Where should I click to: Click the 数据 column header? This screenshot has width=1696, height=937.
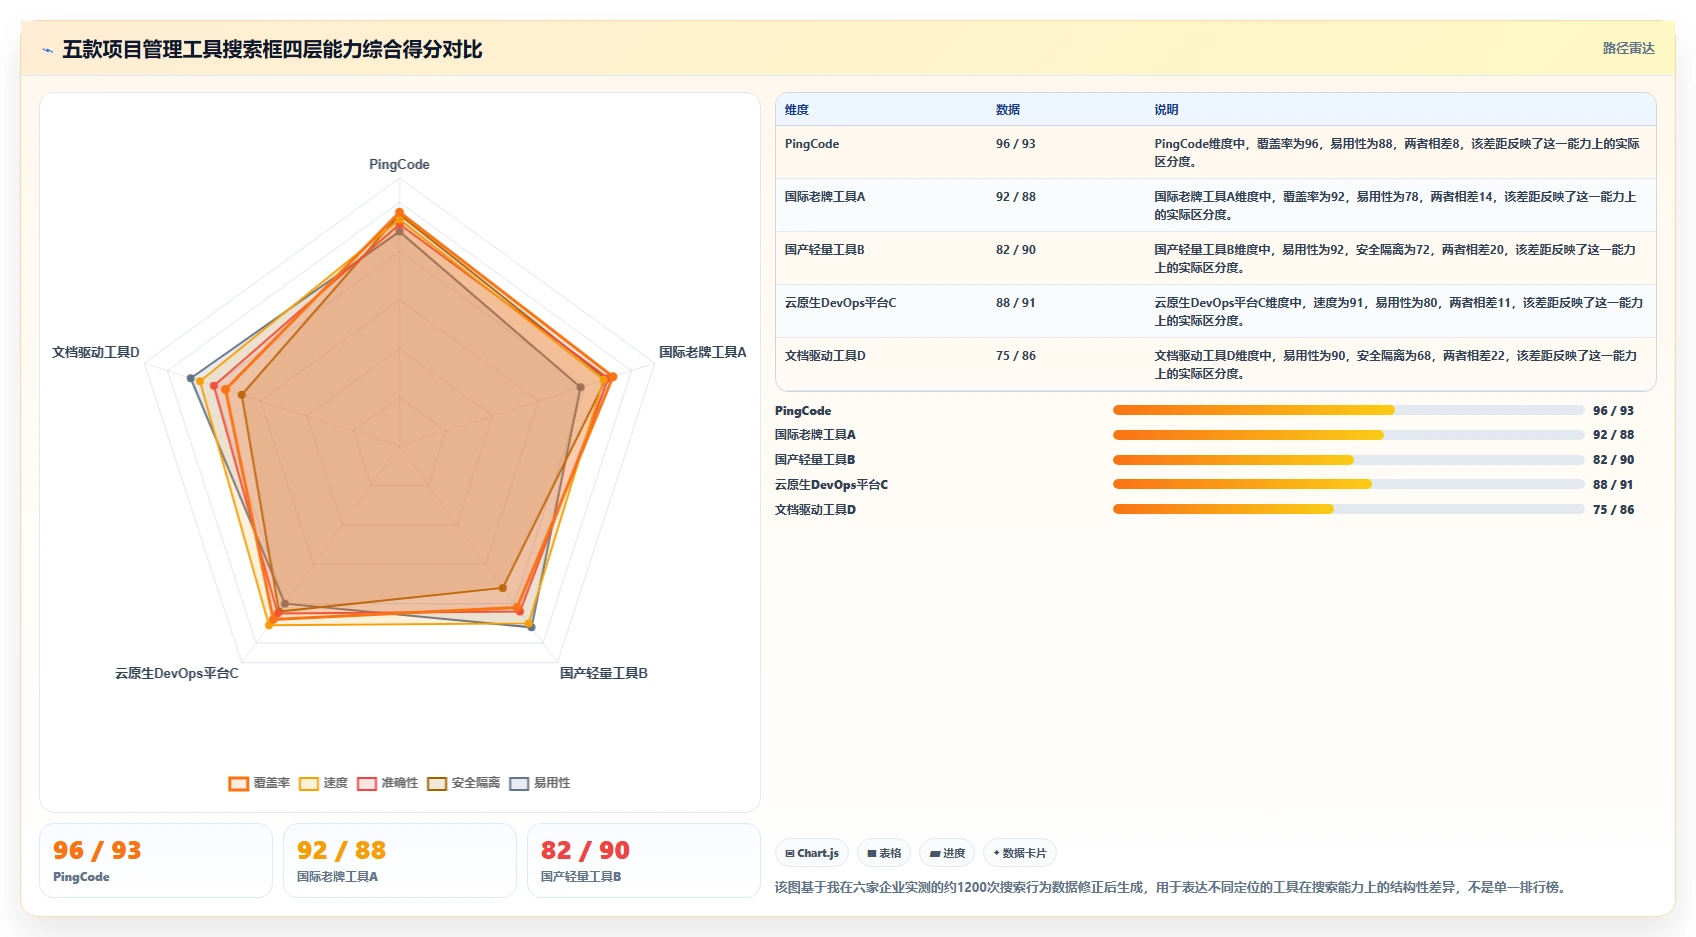(1008, 110)
